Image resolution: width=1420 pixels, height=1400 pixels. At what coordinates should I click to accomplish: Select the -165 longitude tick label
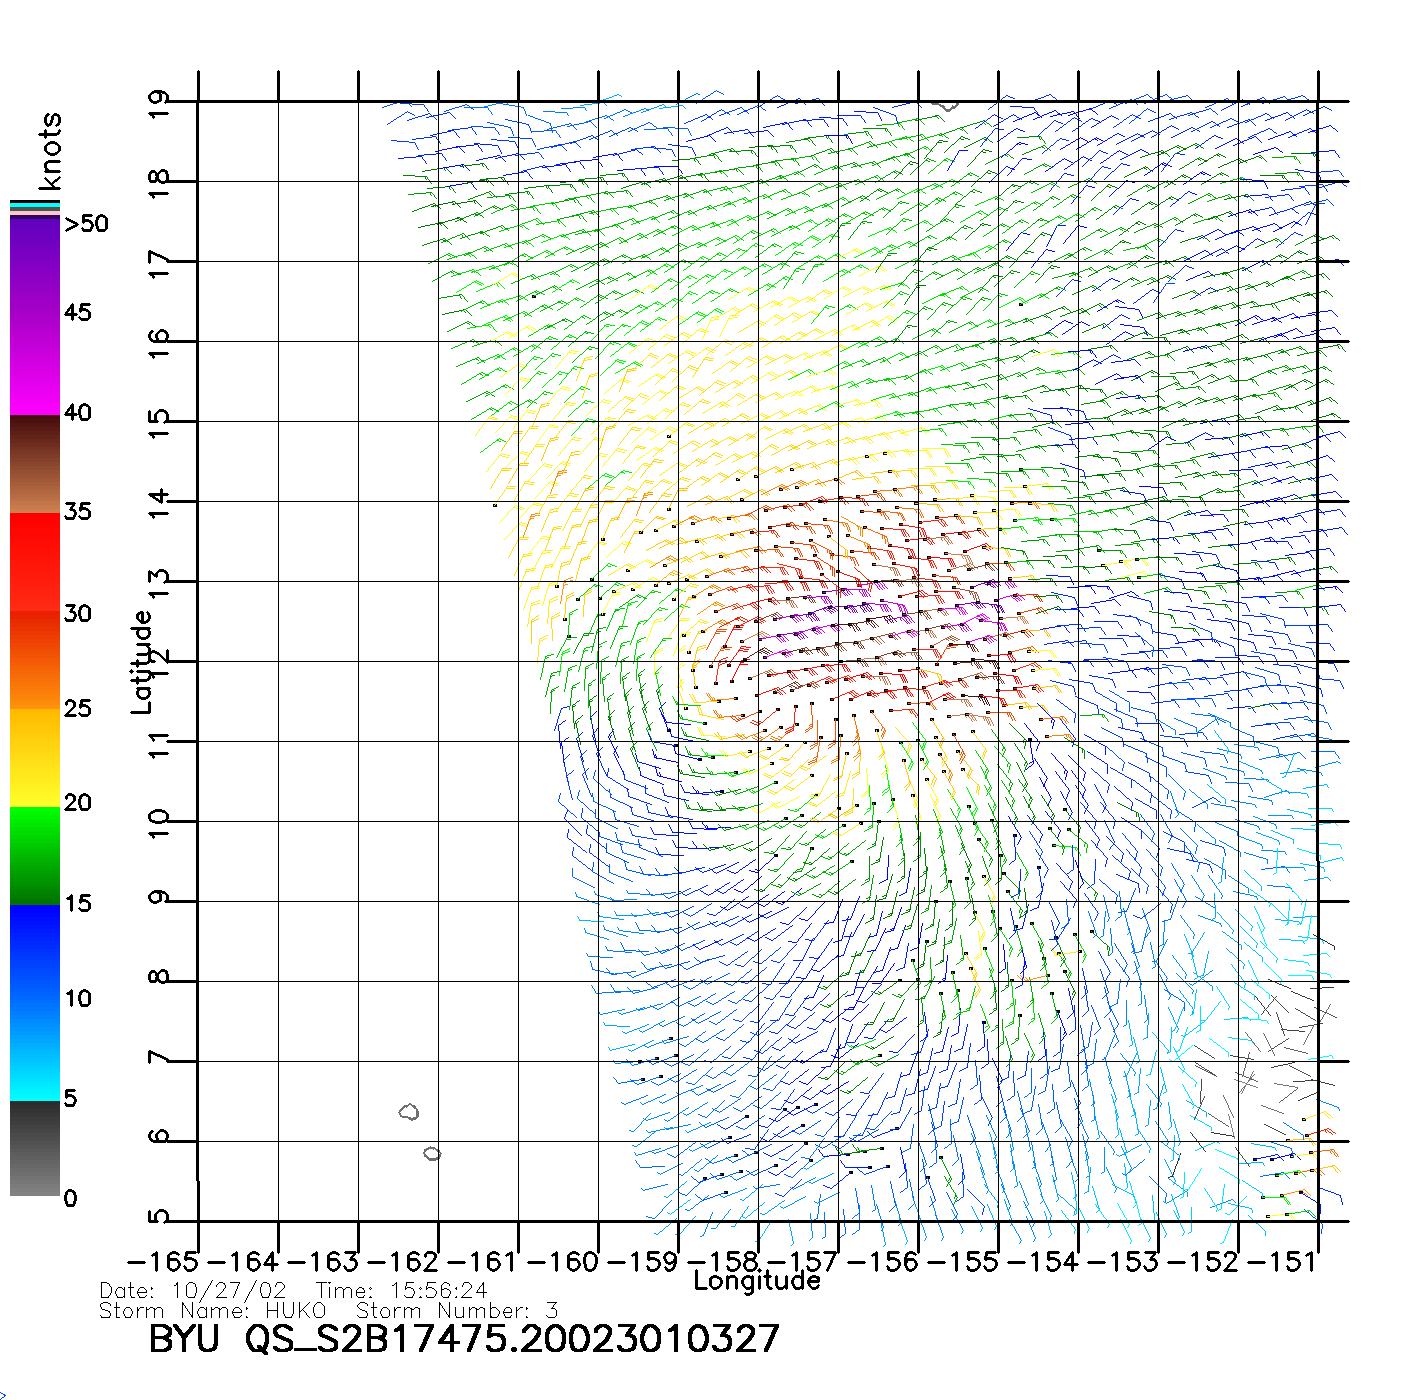point(163,1261)
